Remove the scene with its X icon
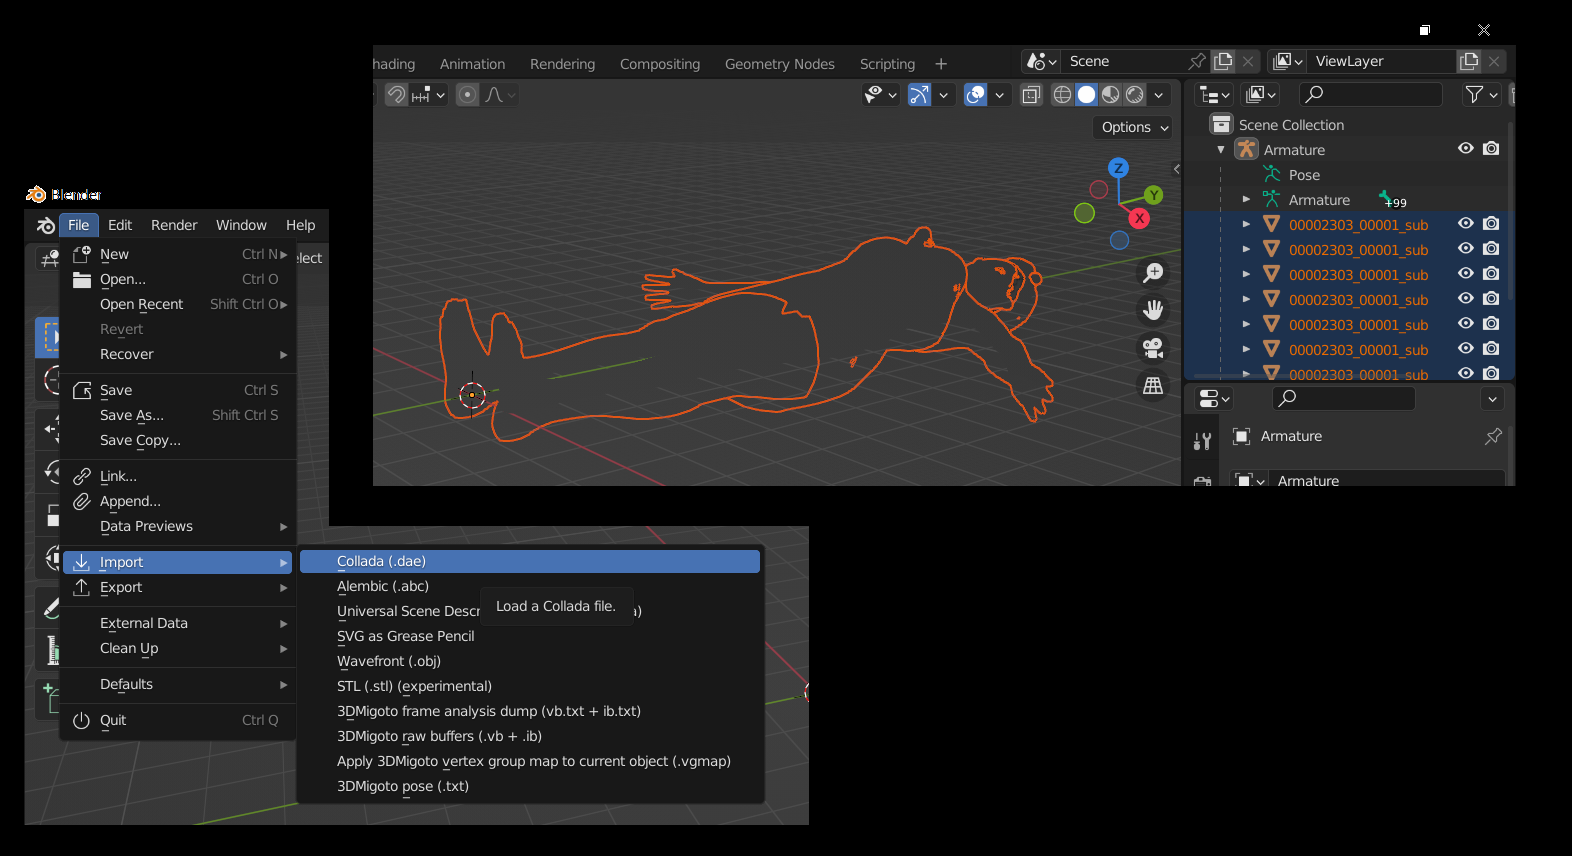 pos(1248,61)
